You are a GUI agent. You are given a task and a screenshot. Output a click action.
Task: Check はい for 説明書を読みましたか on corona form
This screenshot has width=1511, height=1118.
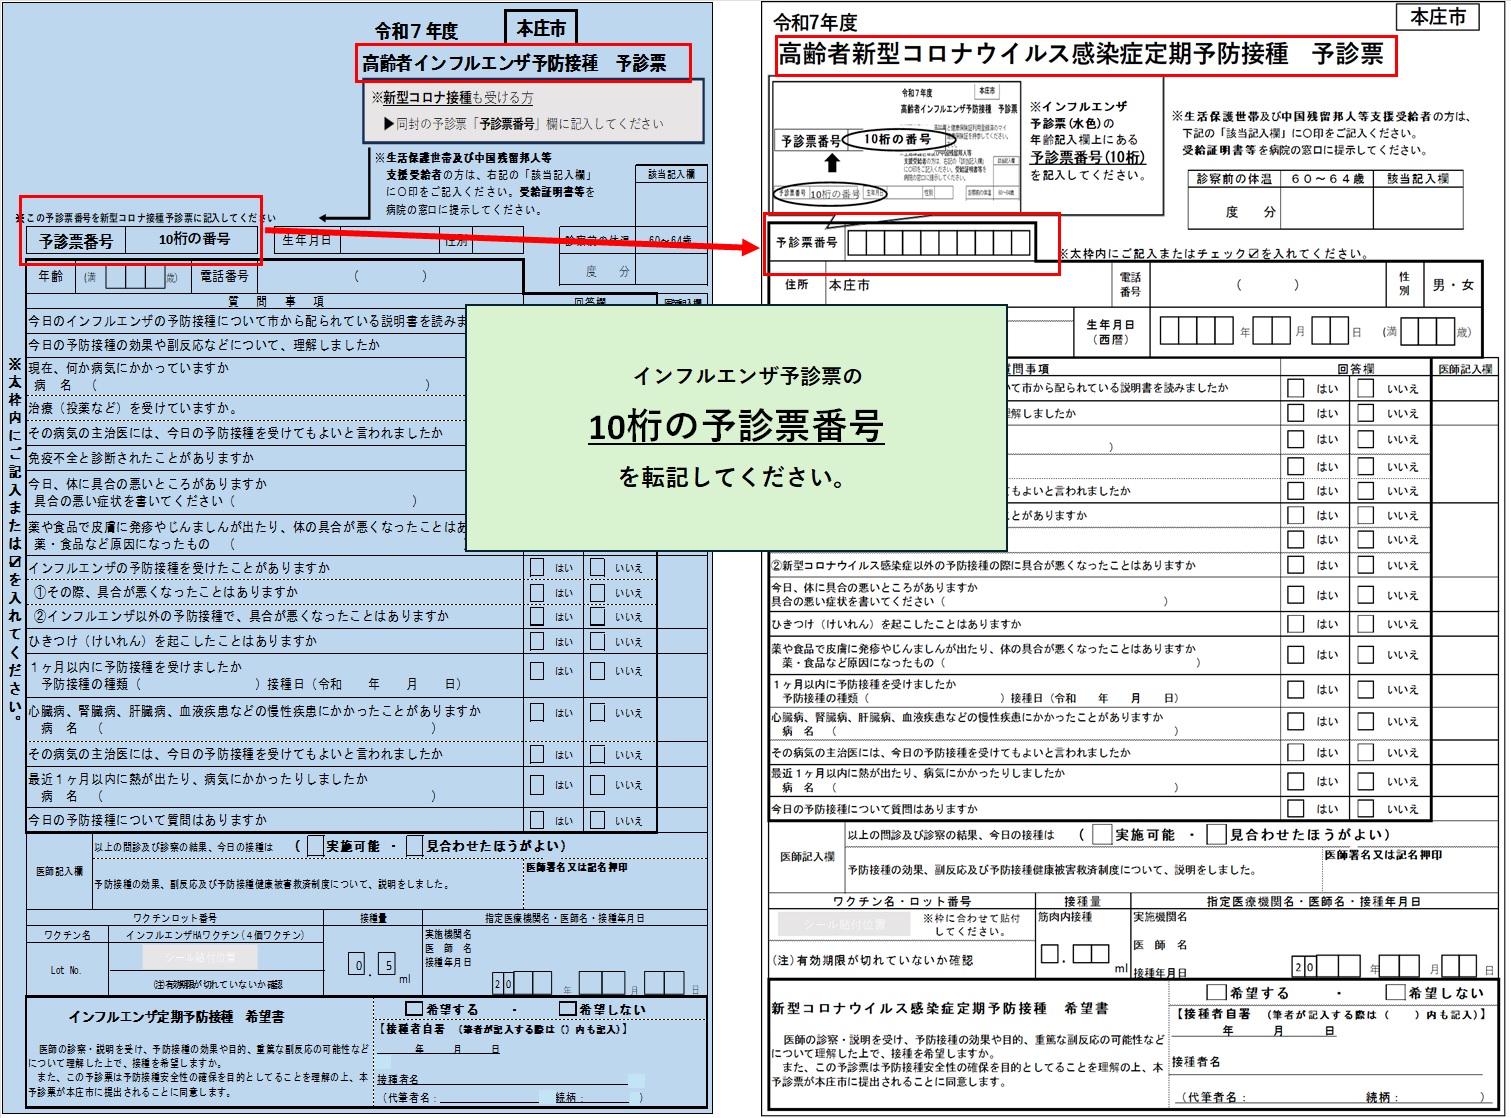[x=1295, y=387]
